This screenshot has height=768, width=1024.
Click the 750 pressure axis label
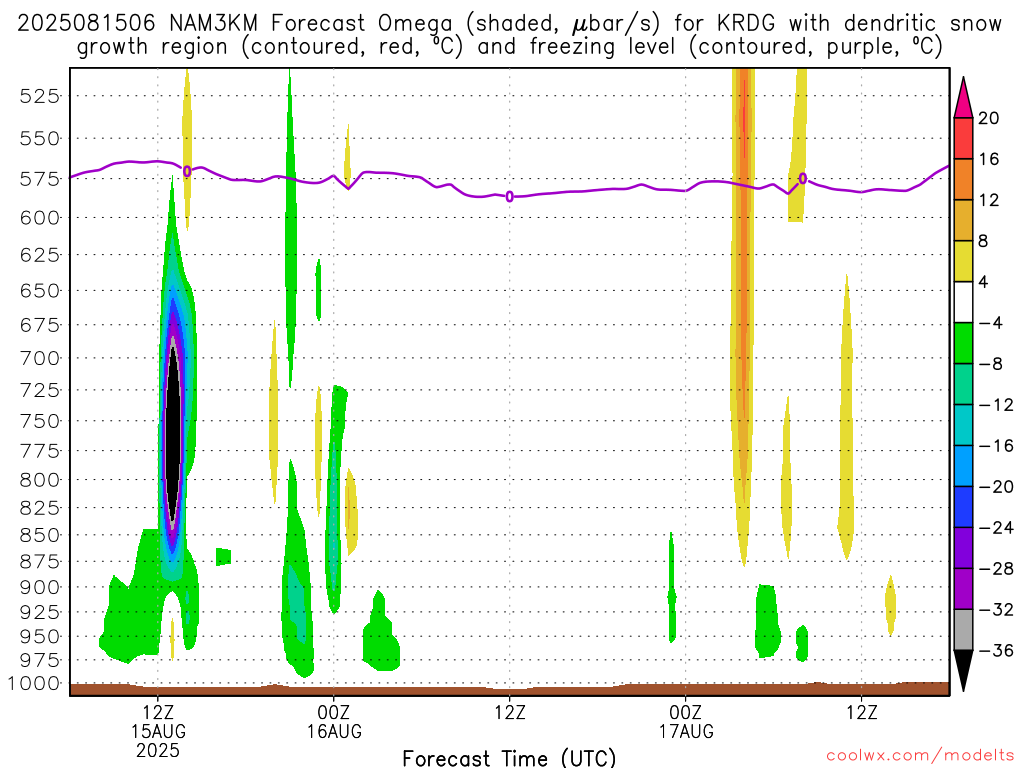pos(40,421)
